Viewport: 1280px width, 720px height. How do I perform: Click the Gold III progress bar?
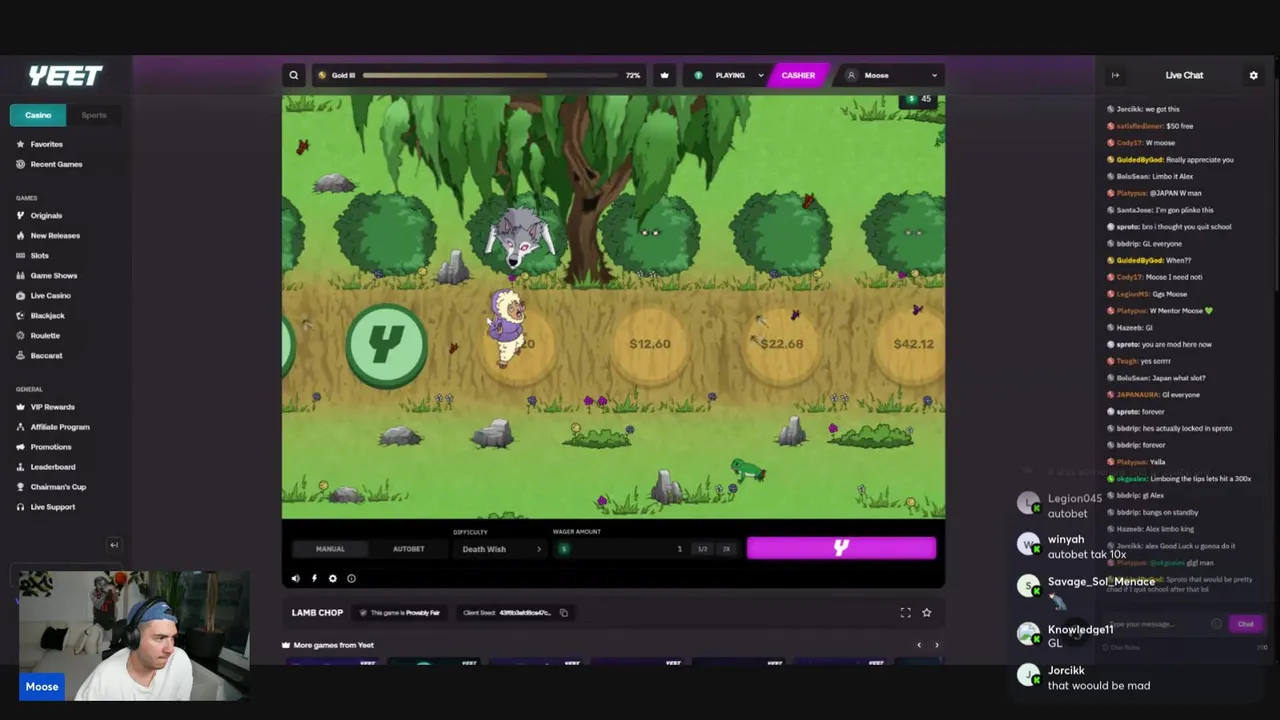point(490,75)
